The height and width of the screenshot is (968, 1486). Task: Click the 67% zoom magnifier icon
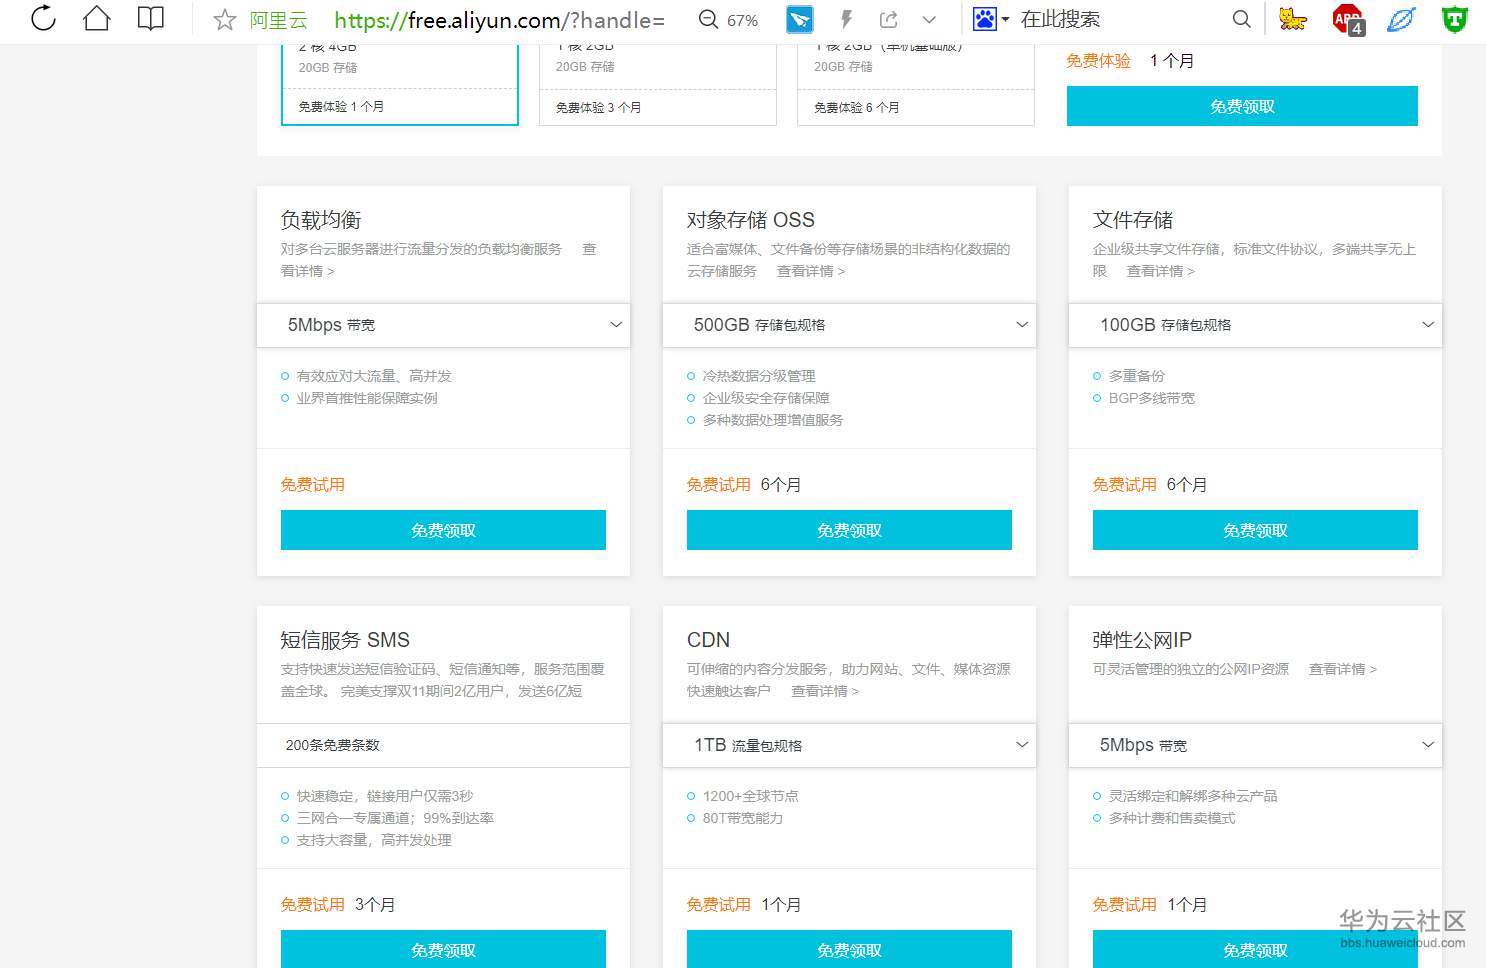(709, 19)
